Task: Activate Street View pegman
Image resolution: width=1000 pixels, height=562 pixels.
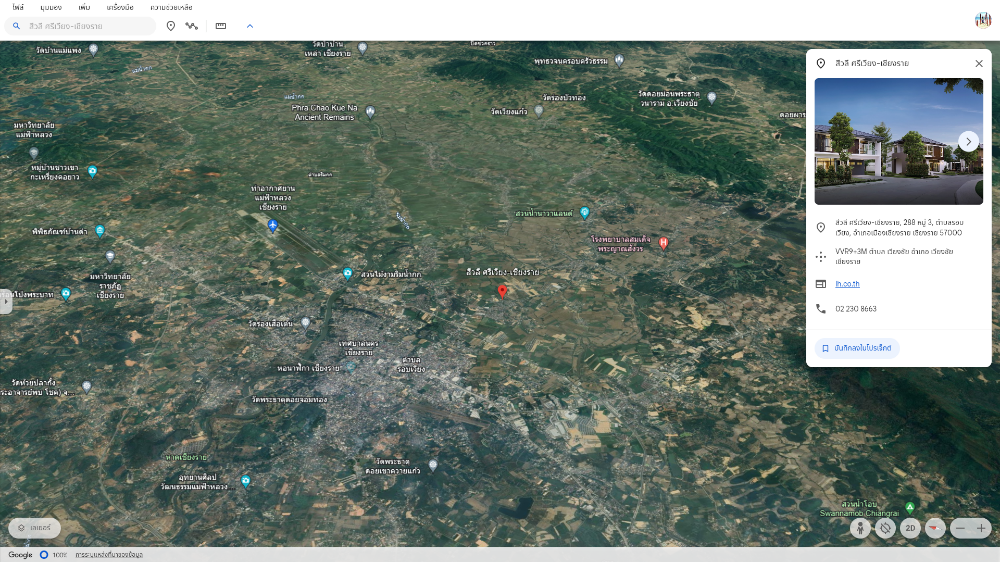Action: (860, 528)
